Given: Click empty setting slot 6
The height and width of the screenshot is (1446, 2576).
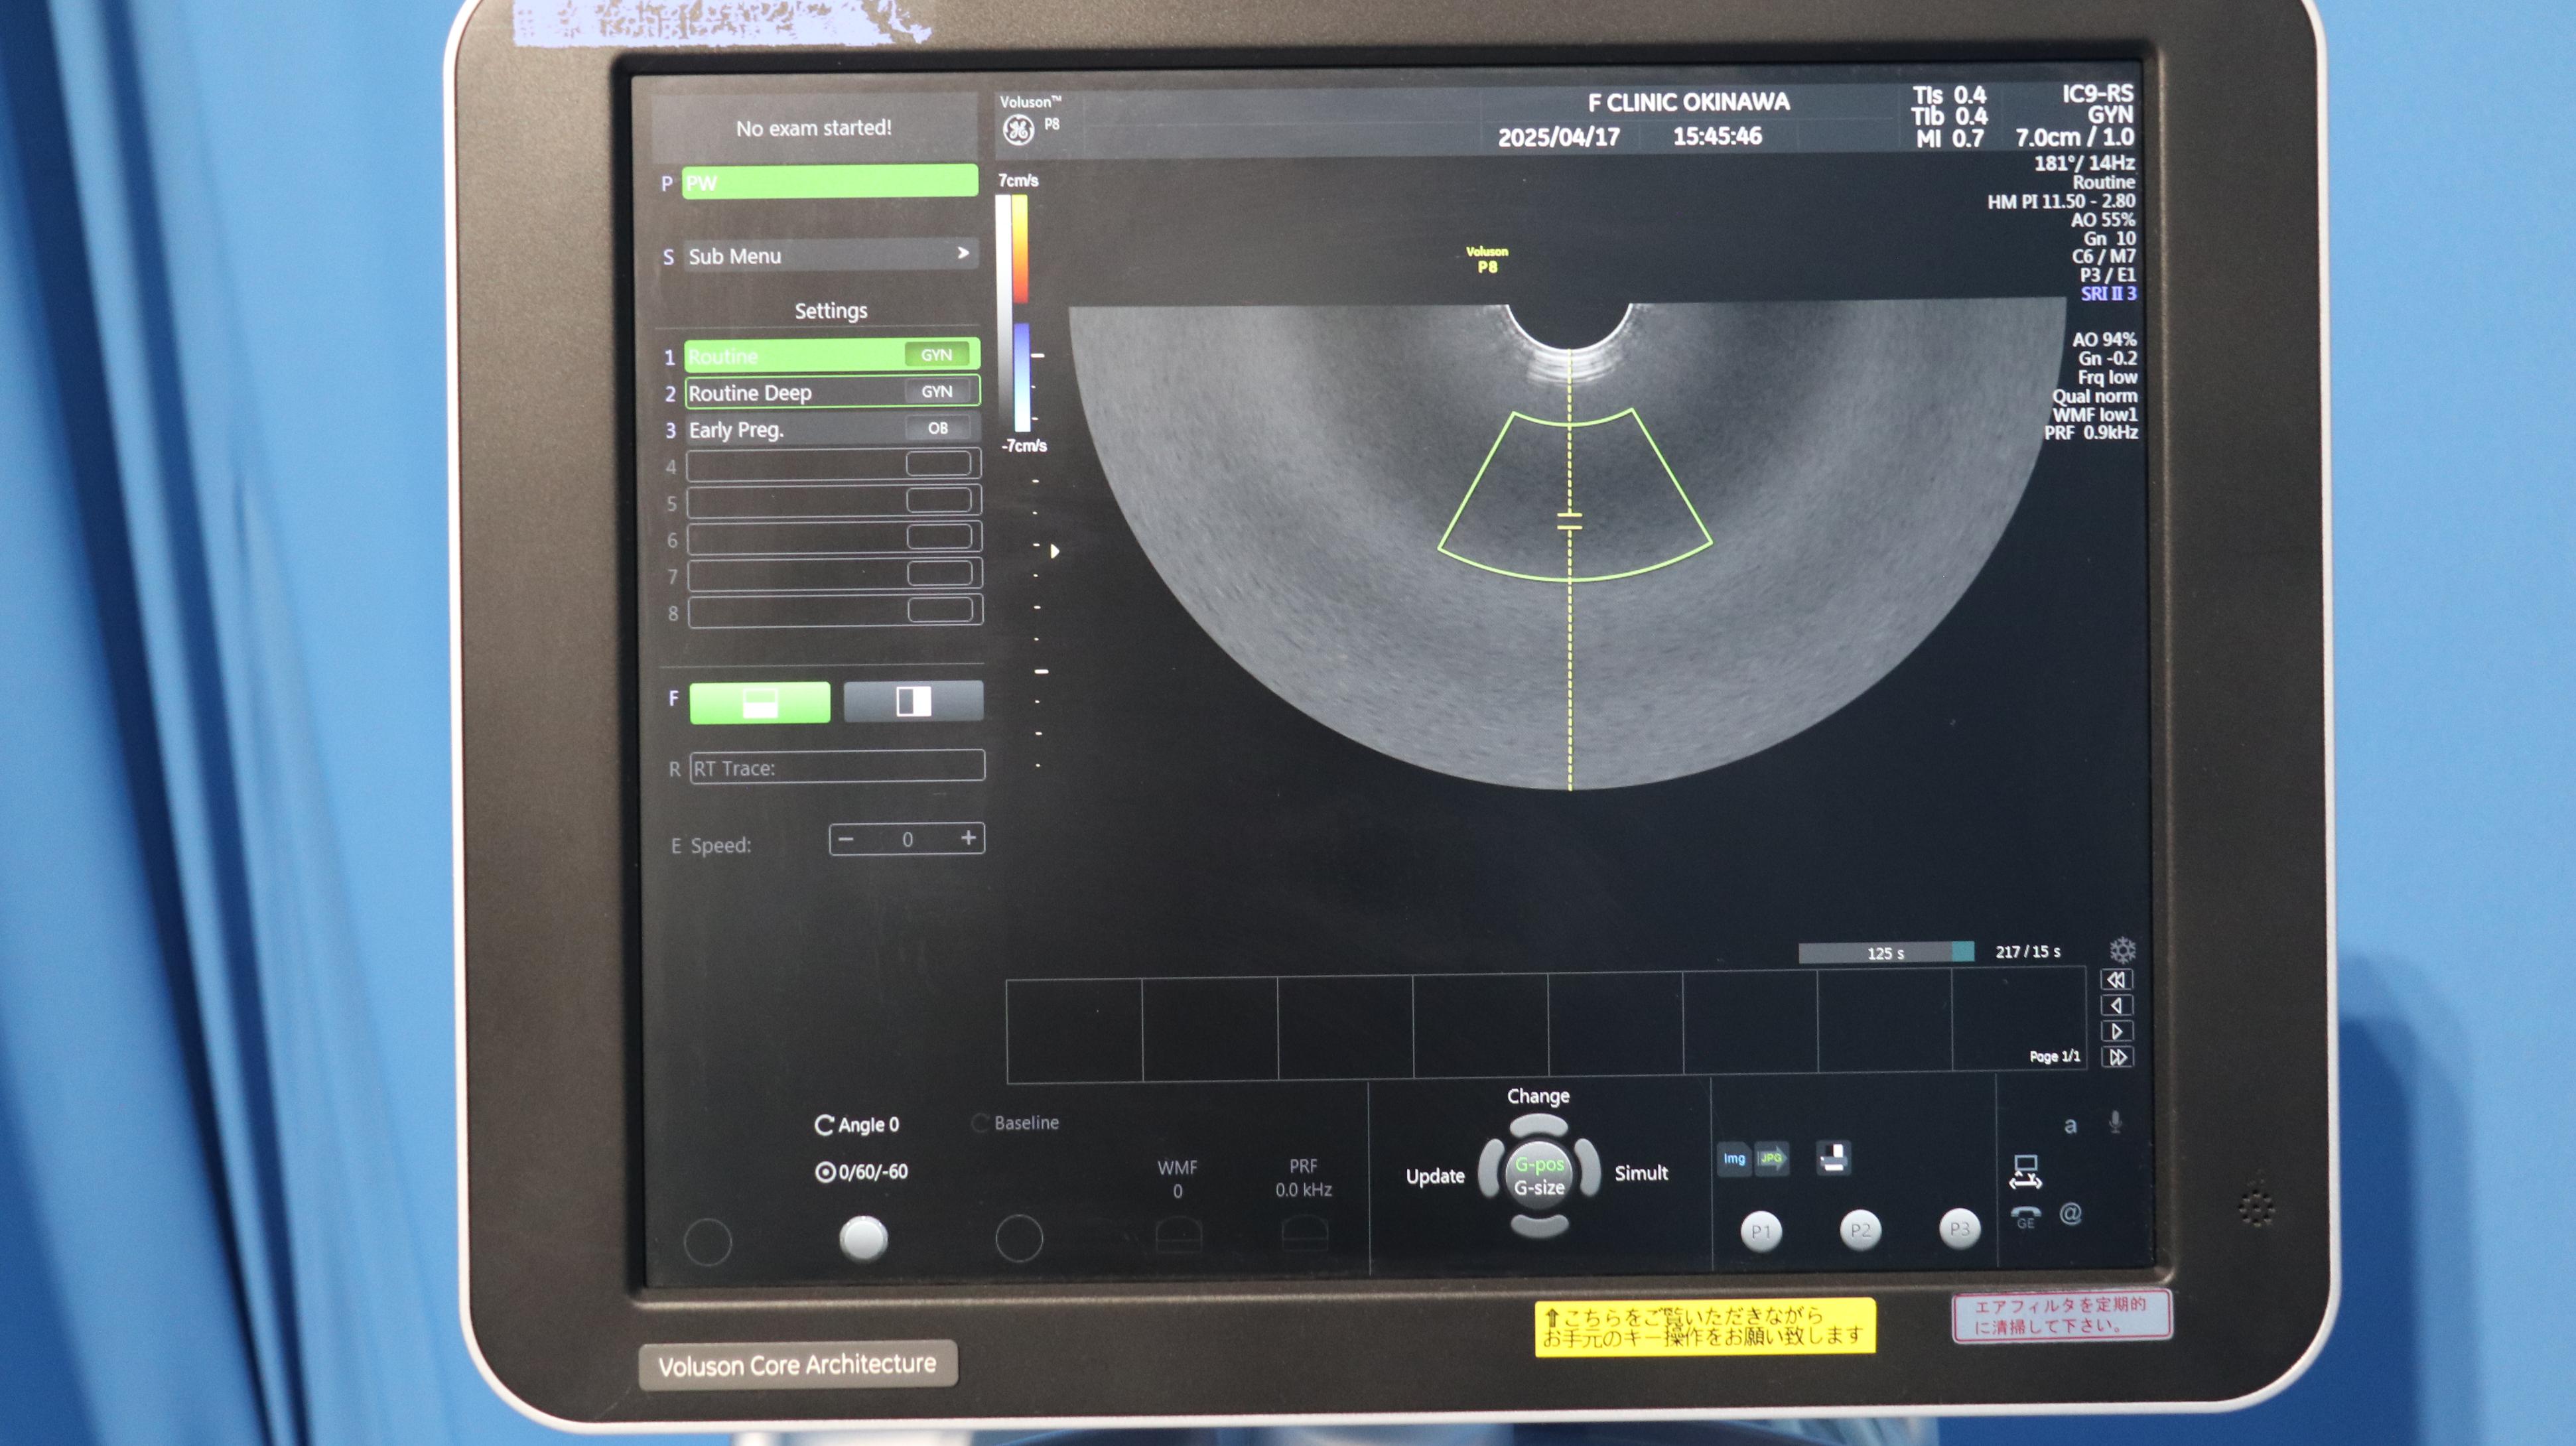Looking at the screenshot, I should [x=835, y=538].
